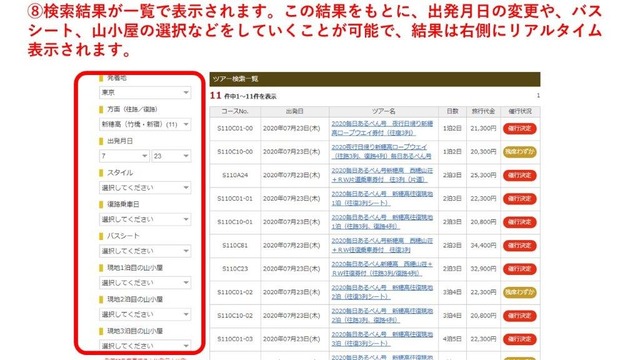Screen dimensions: 640x360
Task: Click the 11件中1〜11件を表示 result count
Action: click(x=243, y=96)
